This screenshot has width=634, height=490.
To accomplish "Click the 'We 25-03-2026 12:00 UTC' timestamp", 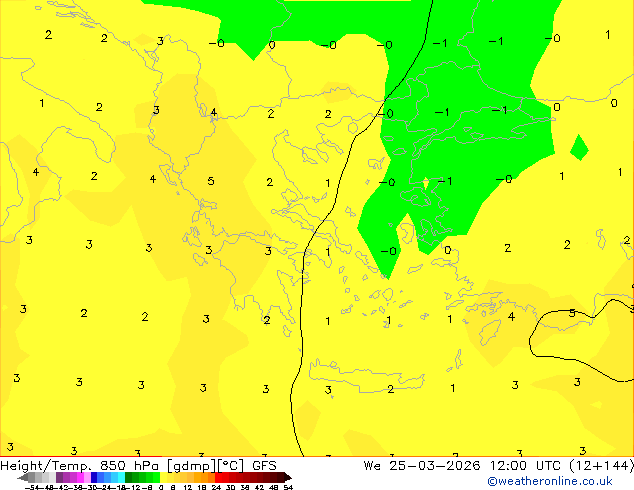I will coord(463,466).
